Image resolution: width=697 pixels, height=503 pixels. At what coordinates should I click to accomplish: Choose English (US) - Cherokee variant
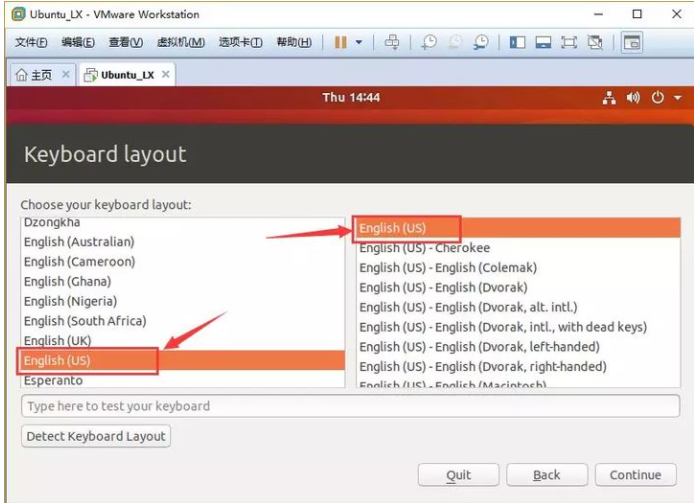pyautogui.click(x=424, y=248)
